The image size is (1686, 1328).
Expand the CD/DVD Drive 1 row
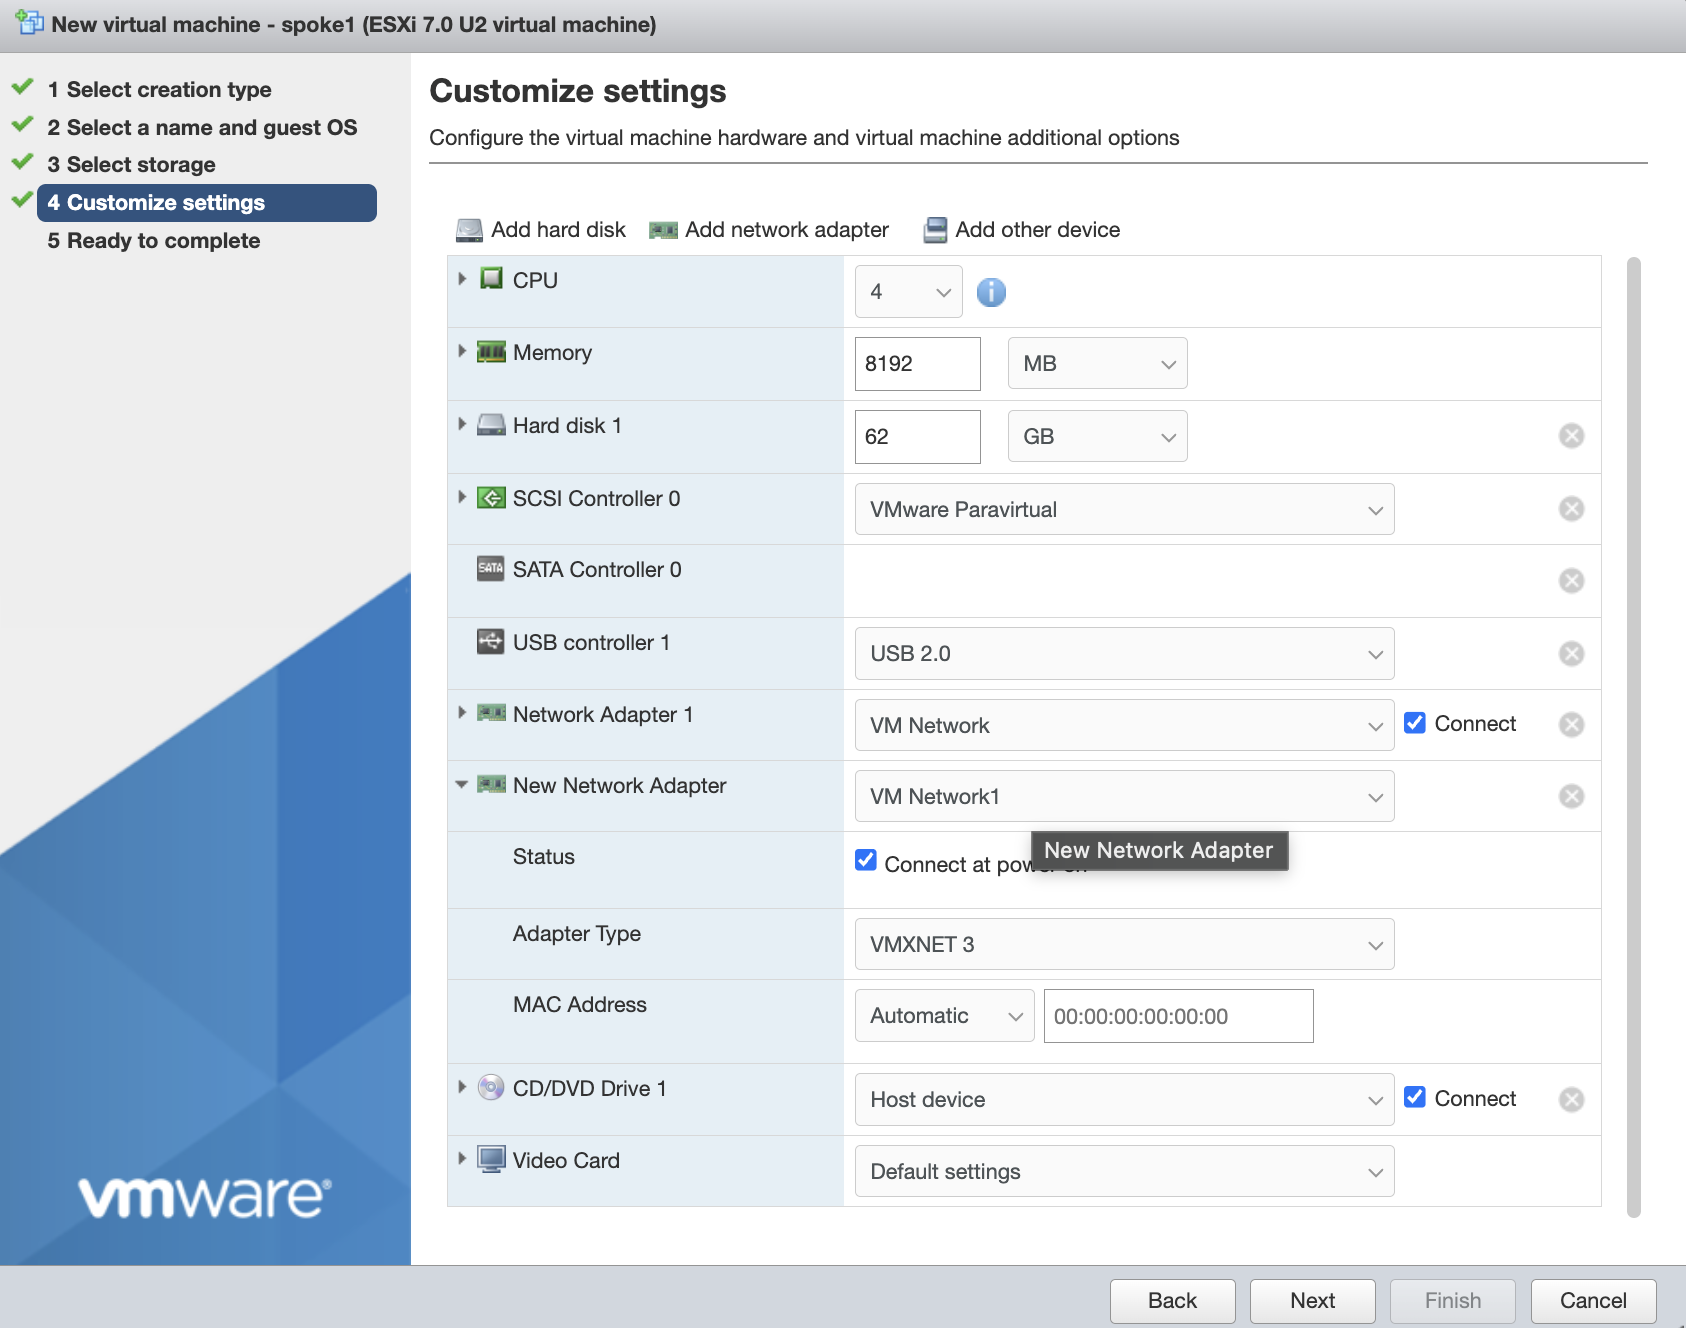click(462, 1087)
